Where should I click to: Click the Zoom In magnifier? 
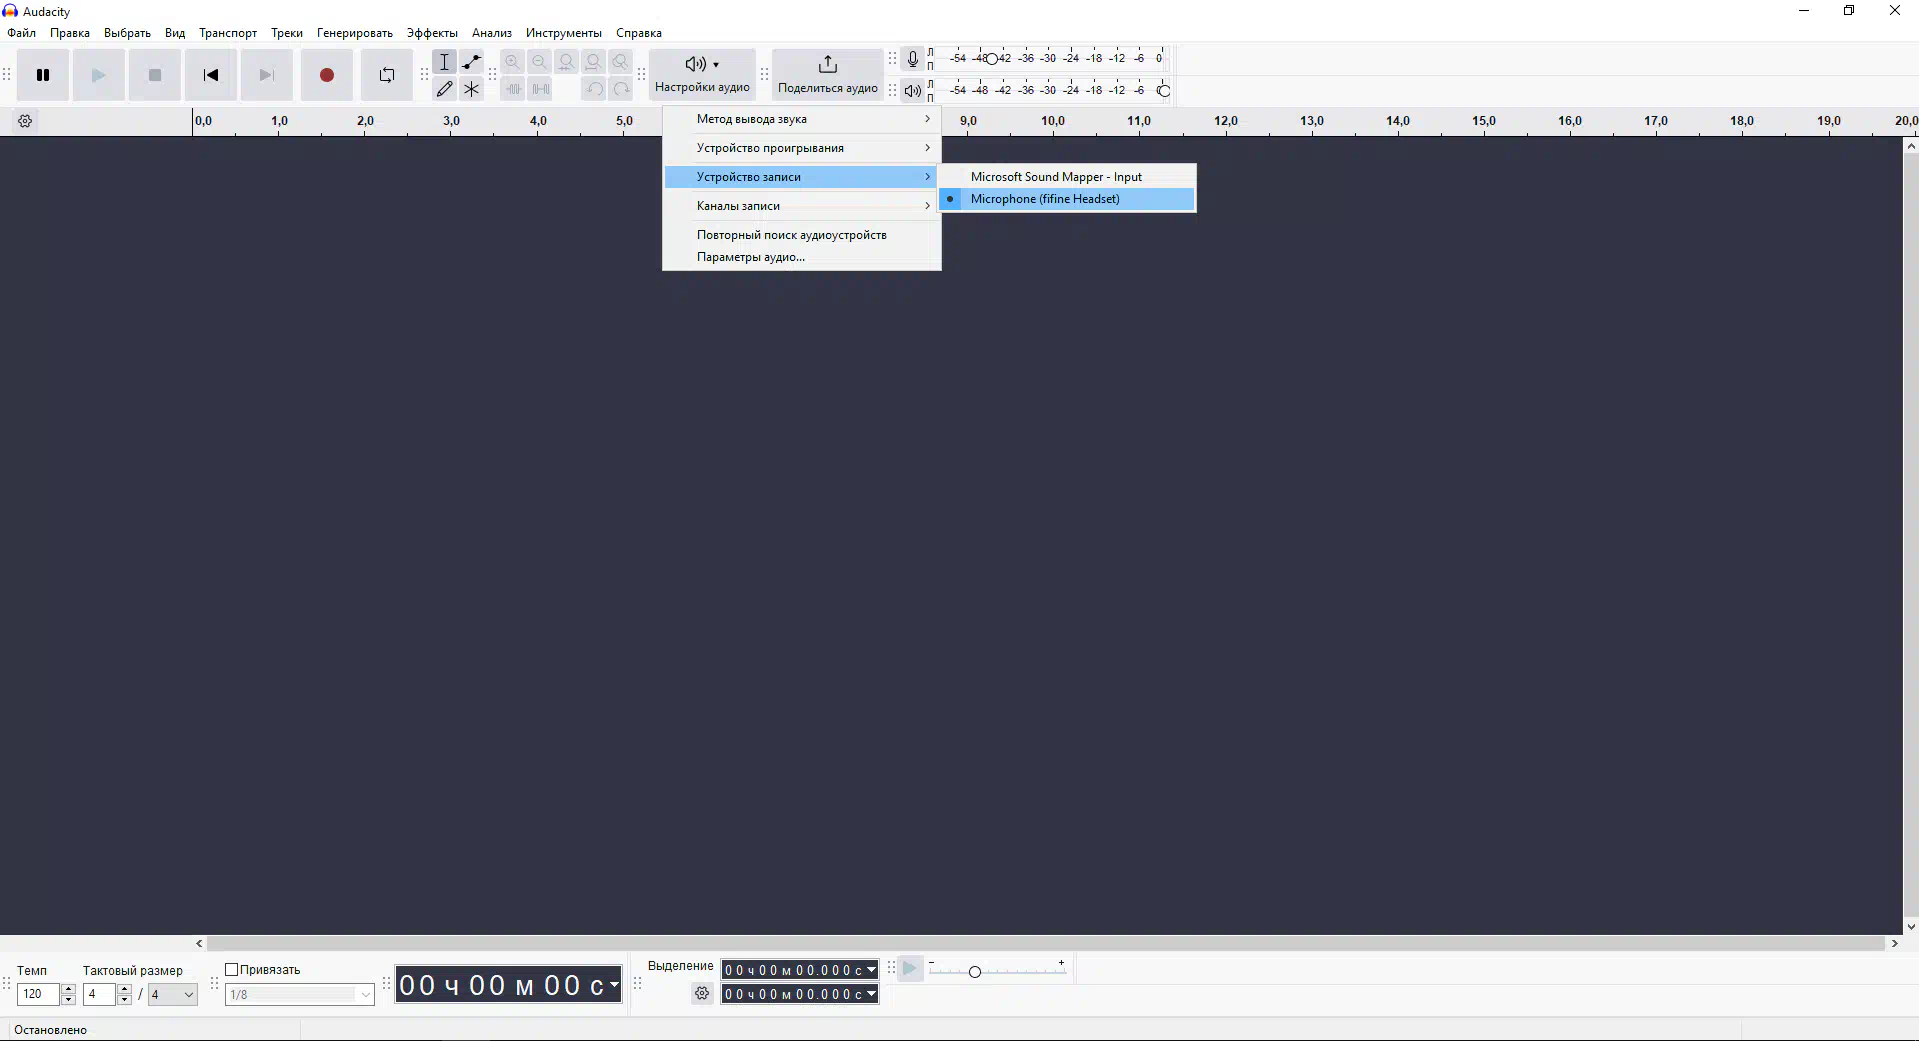coord(513,62)
